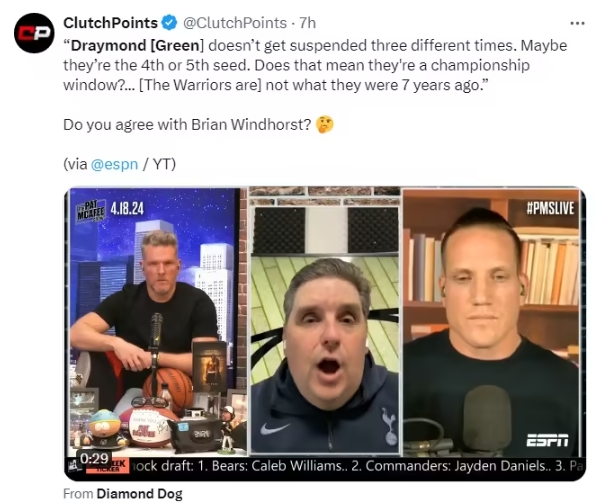Click the thinking face emoji

coord(325,125)
